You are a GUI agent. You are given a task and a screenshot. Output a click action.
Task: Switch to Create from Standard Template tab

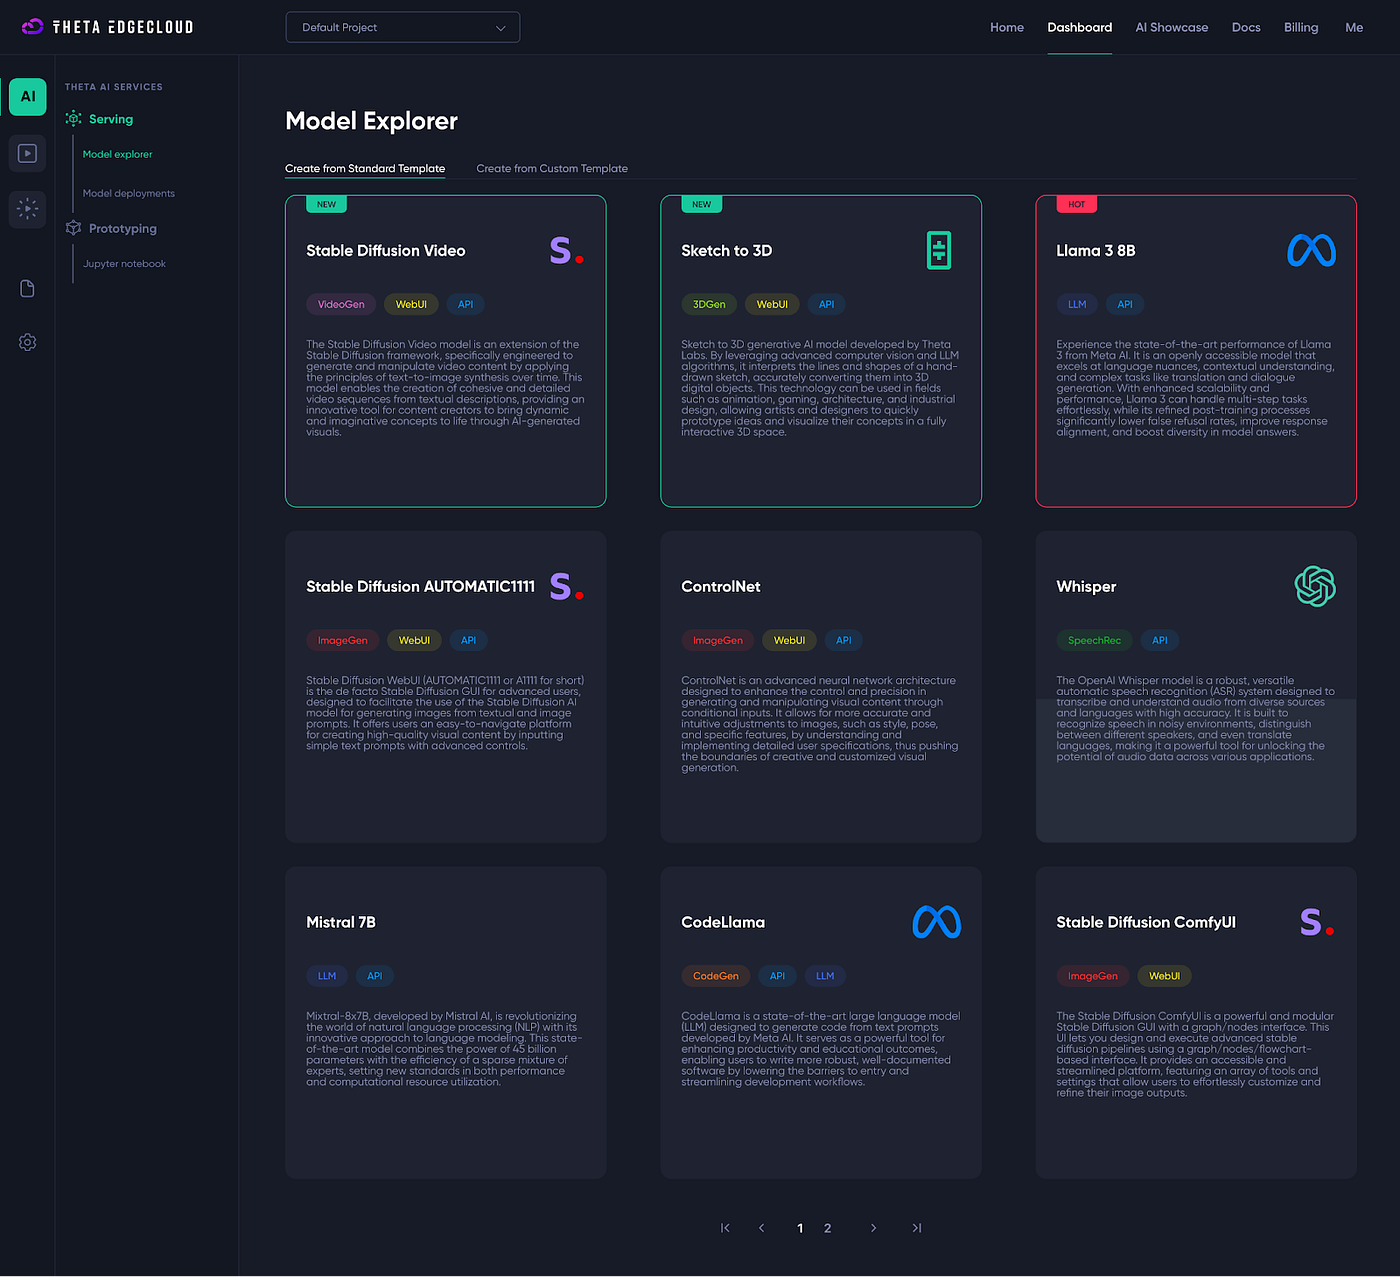[365, 168]
